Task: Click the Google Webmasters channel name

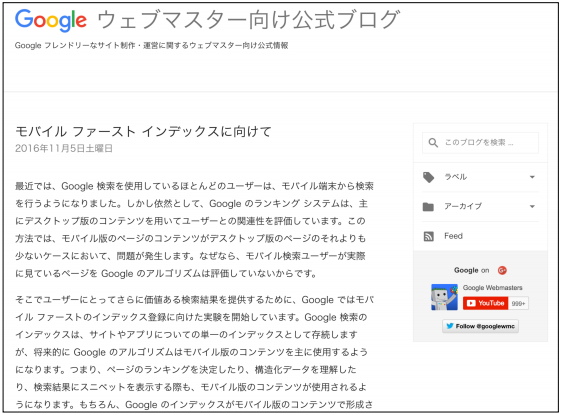Action: coord(492,288)
